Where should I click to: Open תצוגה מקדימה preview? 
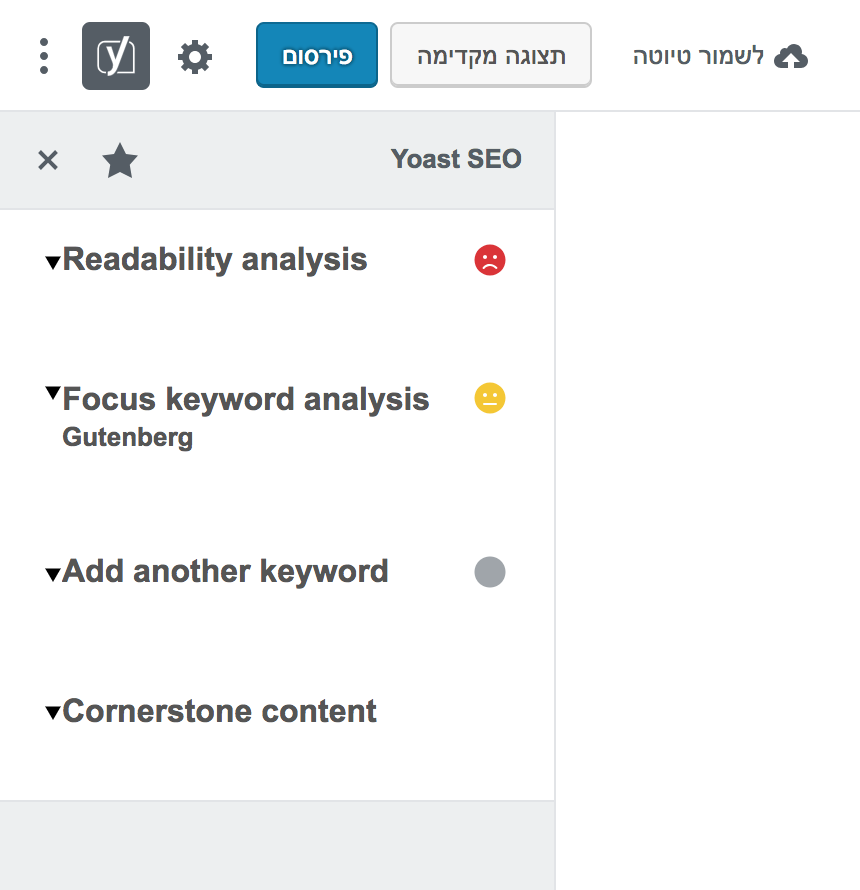490,55
